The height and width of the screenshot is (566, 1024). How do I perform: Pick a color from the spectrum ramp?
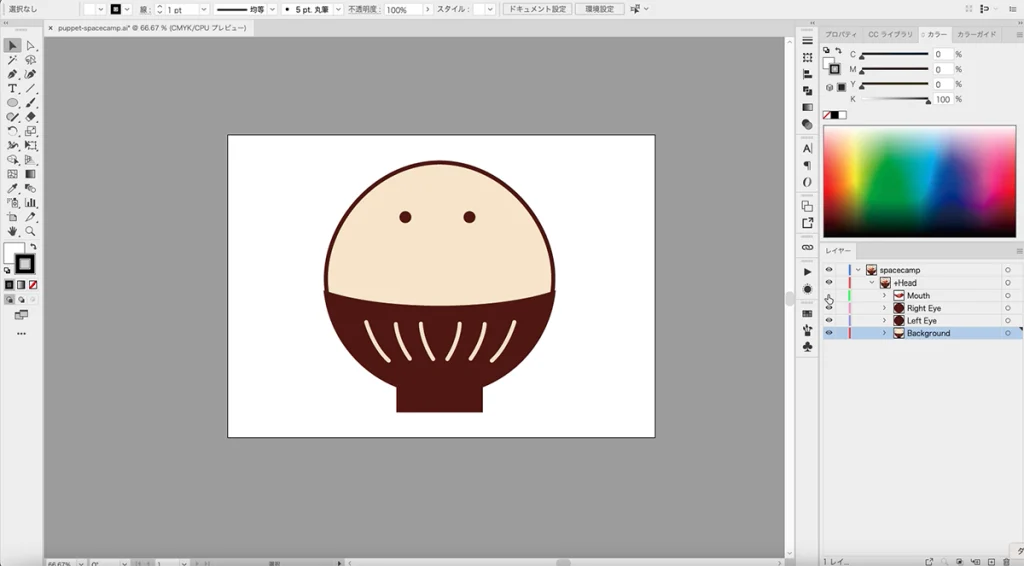[x=918, y=180]
